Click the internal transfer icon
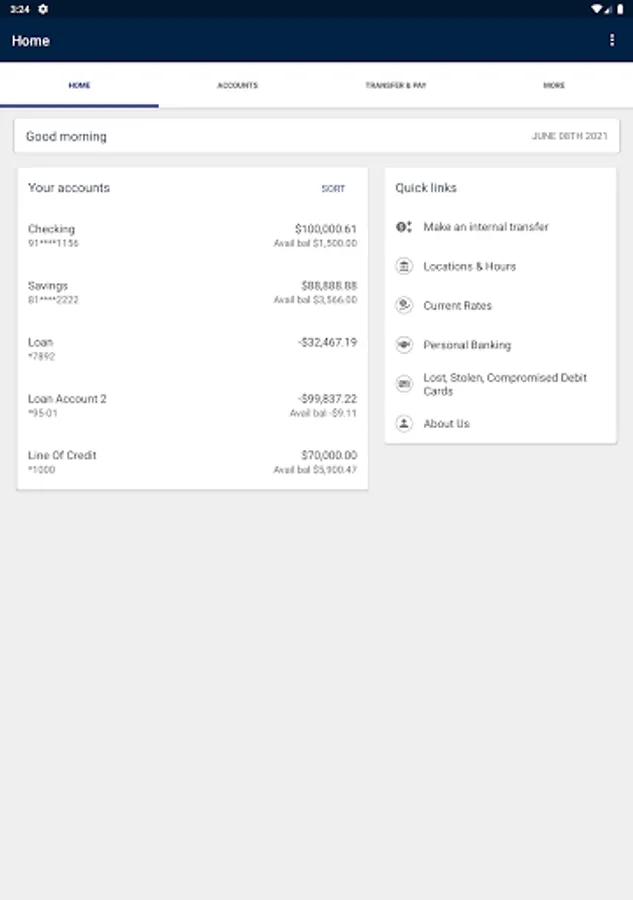Viewport: 633px width, 900px height. 404,227
